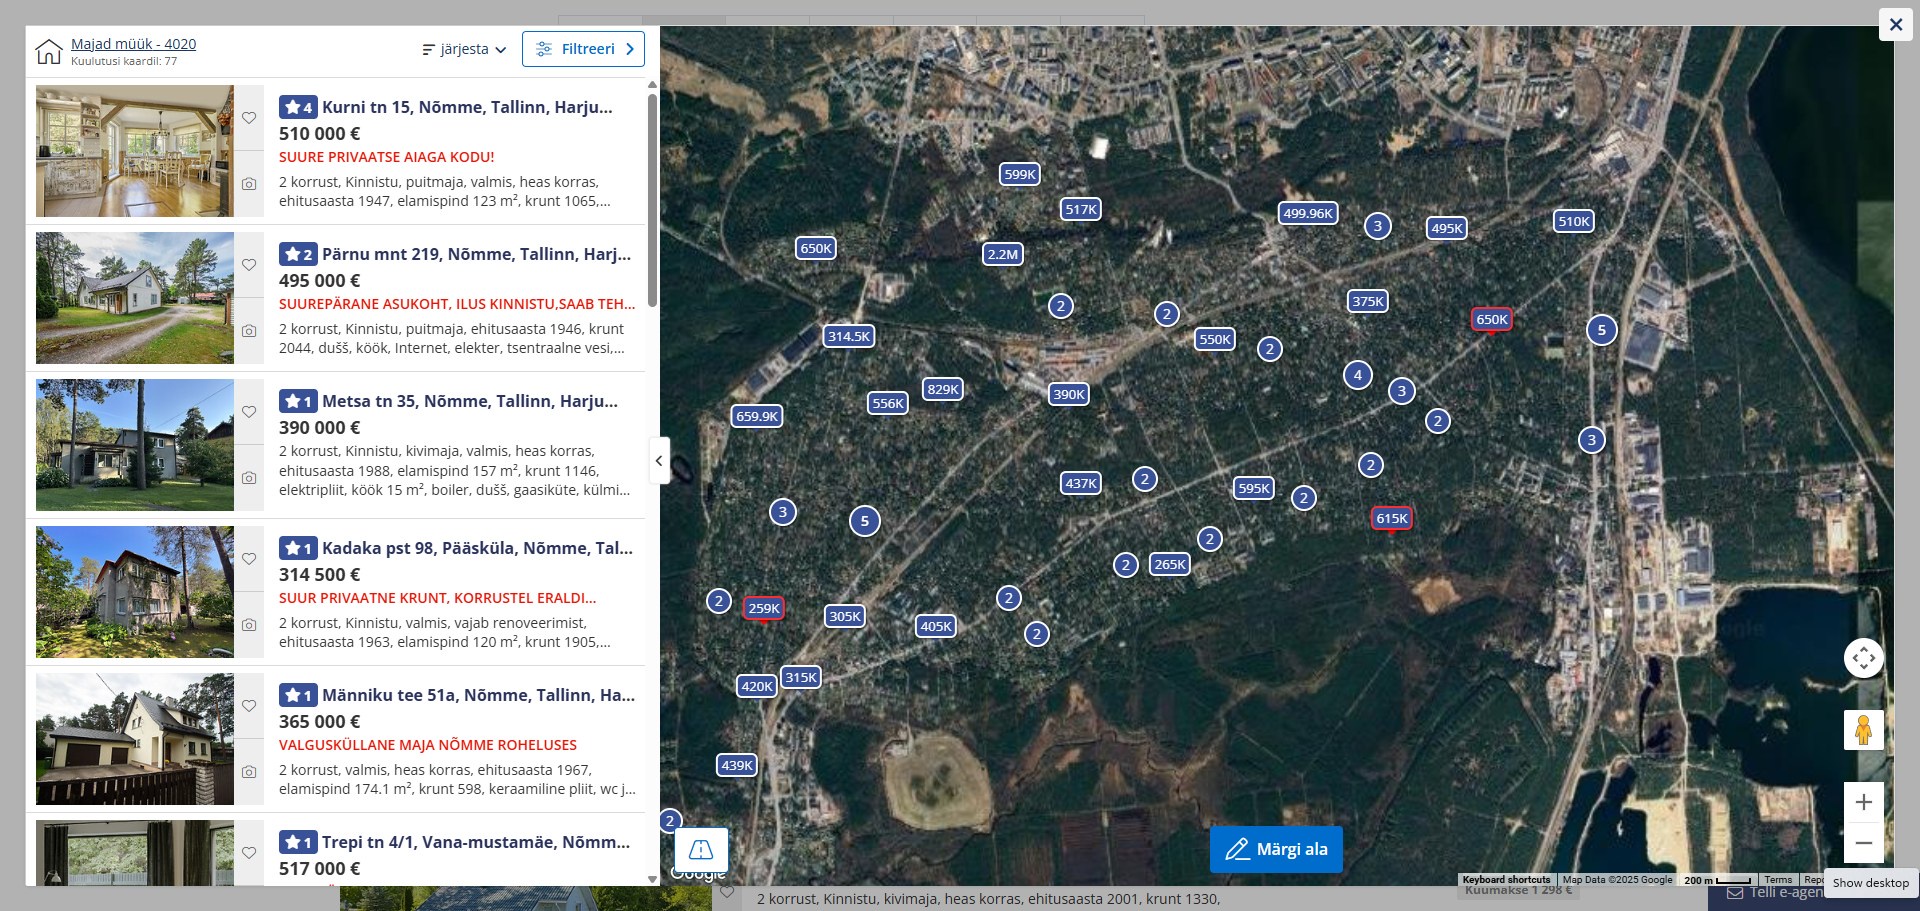Select the 829K price marker on map
This screenshot has height=911, width=1920.
943,389
